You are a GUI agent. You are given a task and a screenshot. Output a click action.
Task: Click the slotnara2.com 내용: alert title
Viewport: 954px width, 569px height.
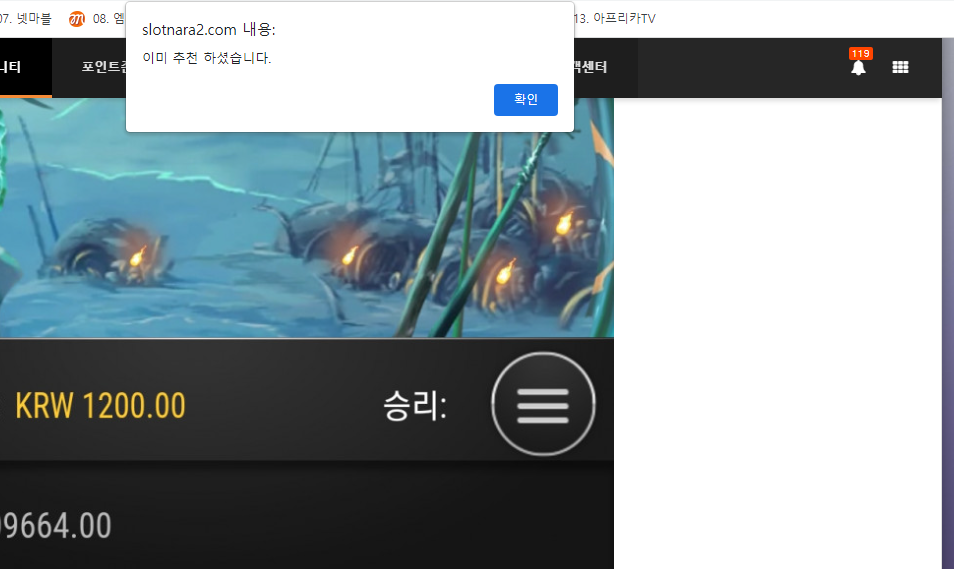tap(209, 29)
